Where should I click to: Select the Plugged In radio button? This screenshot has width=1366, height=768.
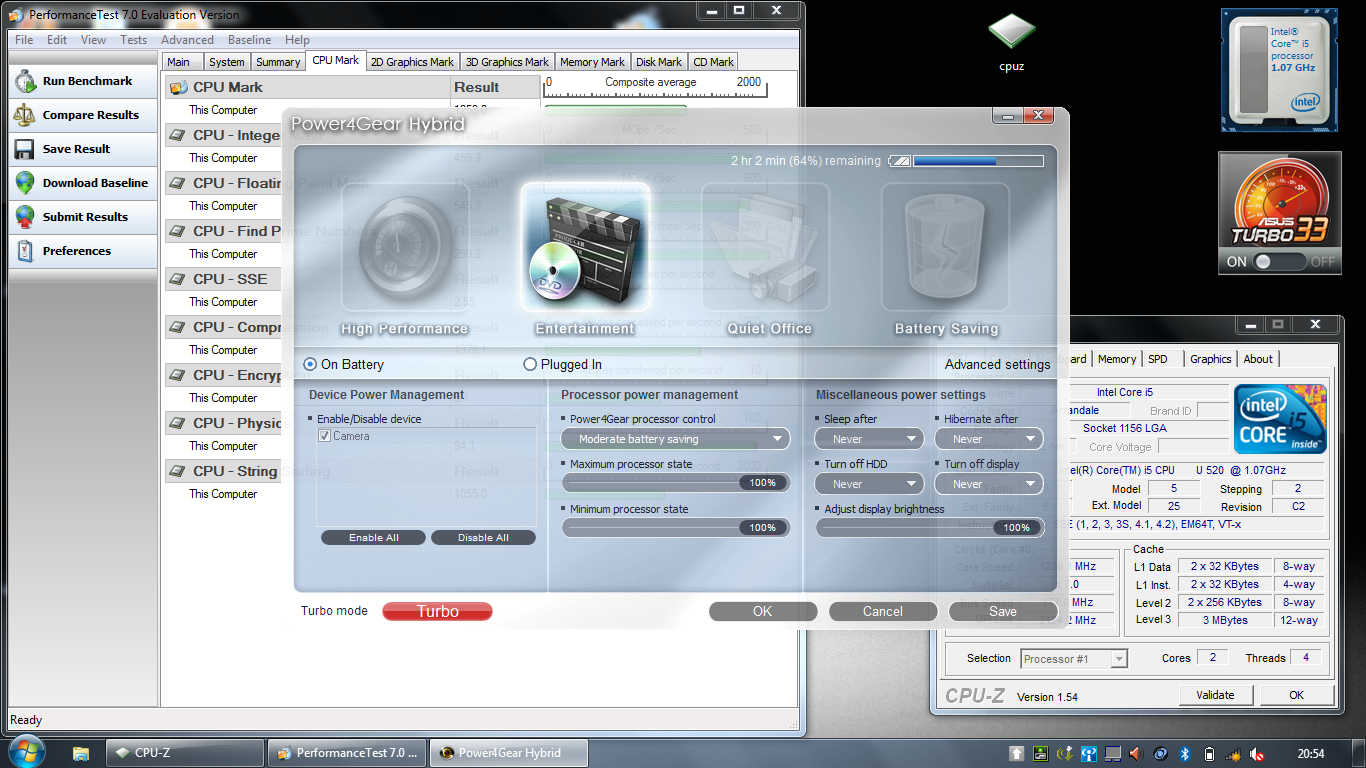[x=530, y=365]
